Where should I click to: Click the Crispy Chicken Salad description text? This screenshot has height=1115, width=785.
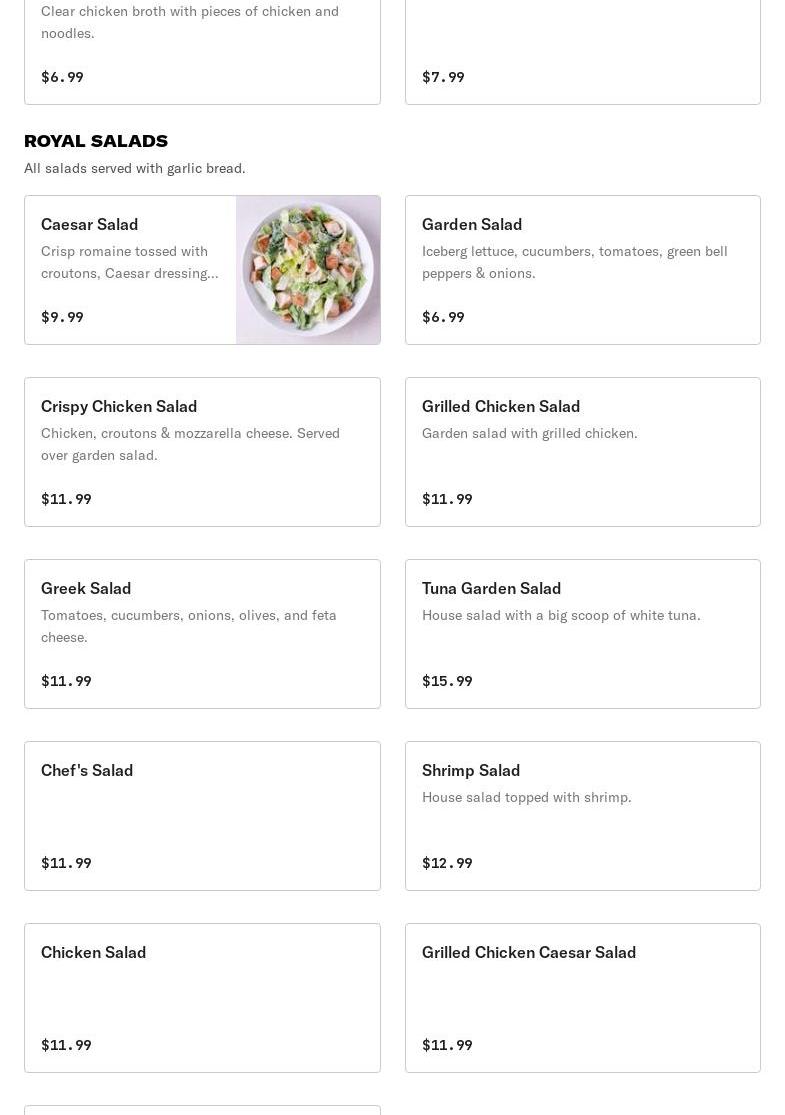[190, 444]
